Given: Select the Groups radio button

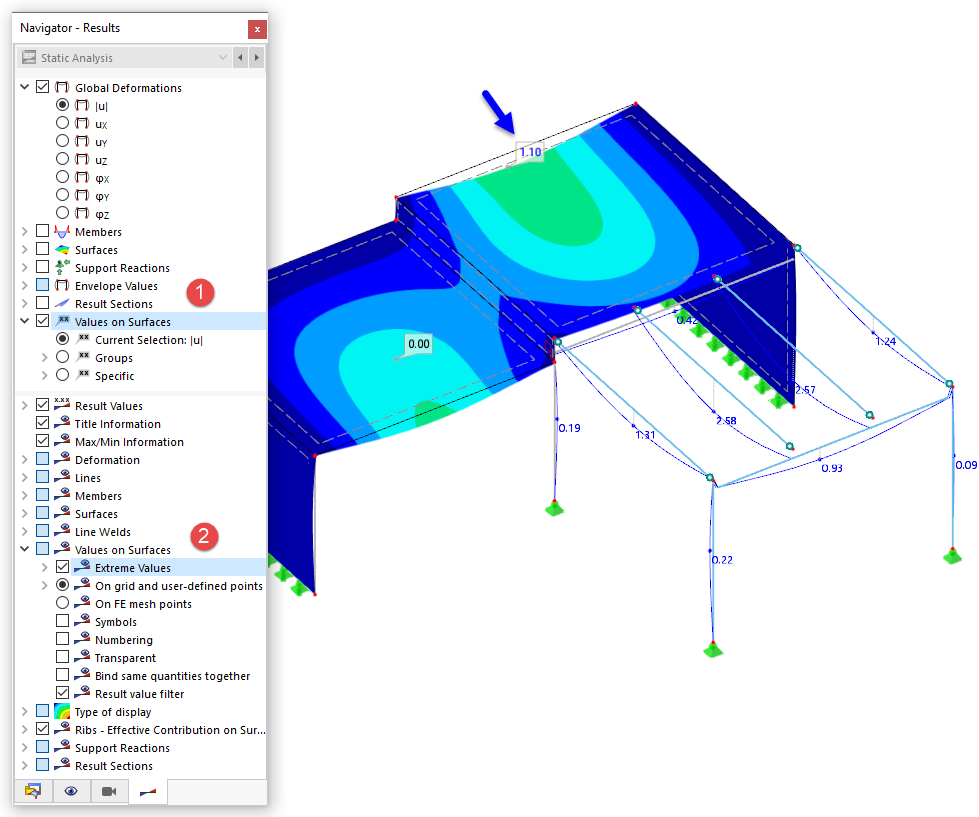Looking at the screenshot, I should pos(62,357).
